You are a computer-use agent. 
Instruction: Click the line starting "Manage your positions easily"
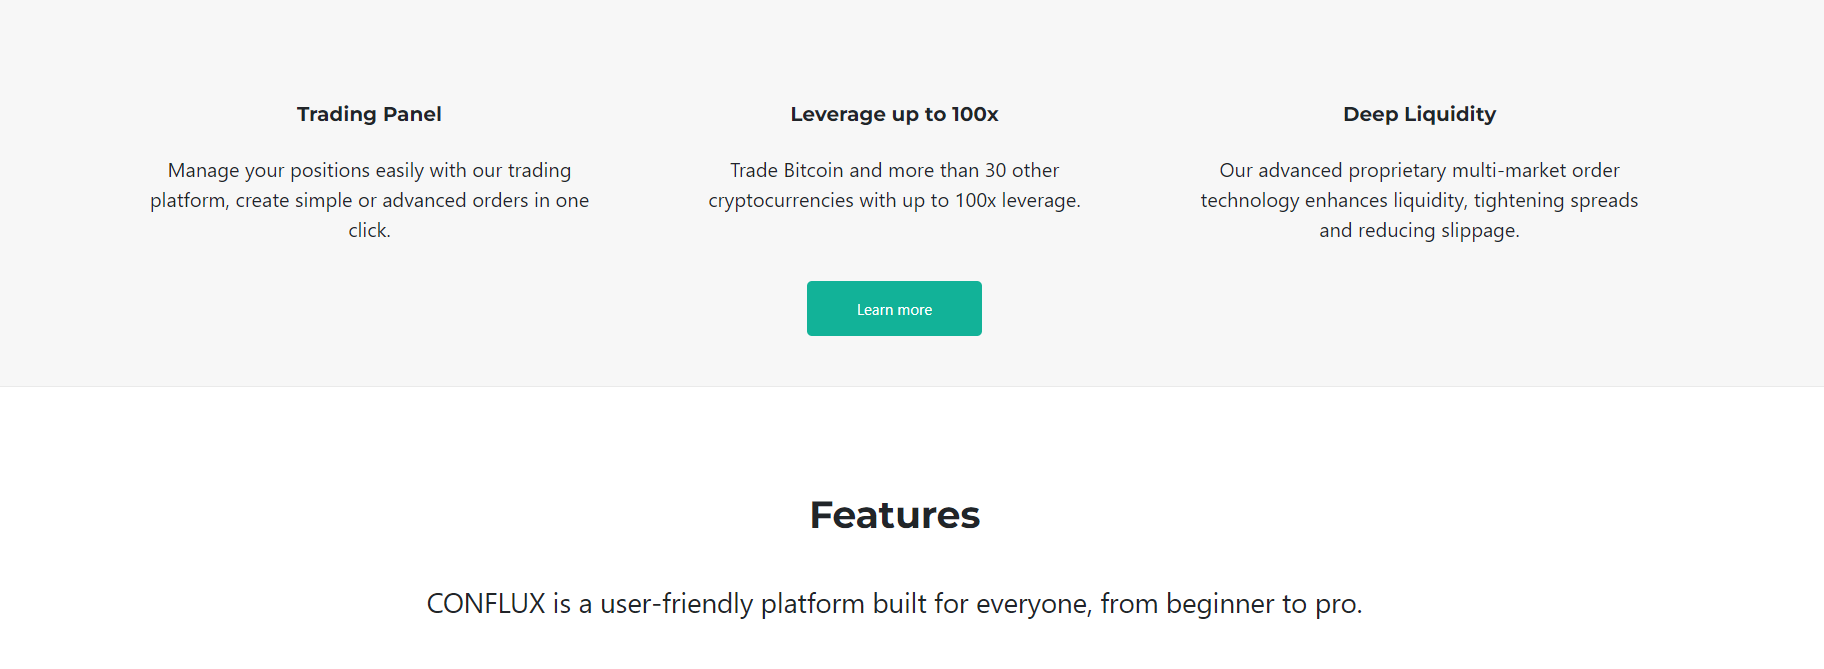[x=369, y=171]
